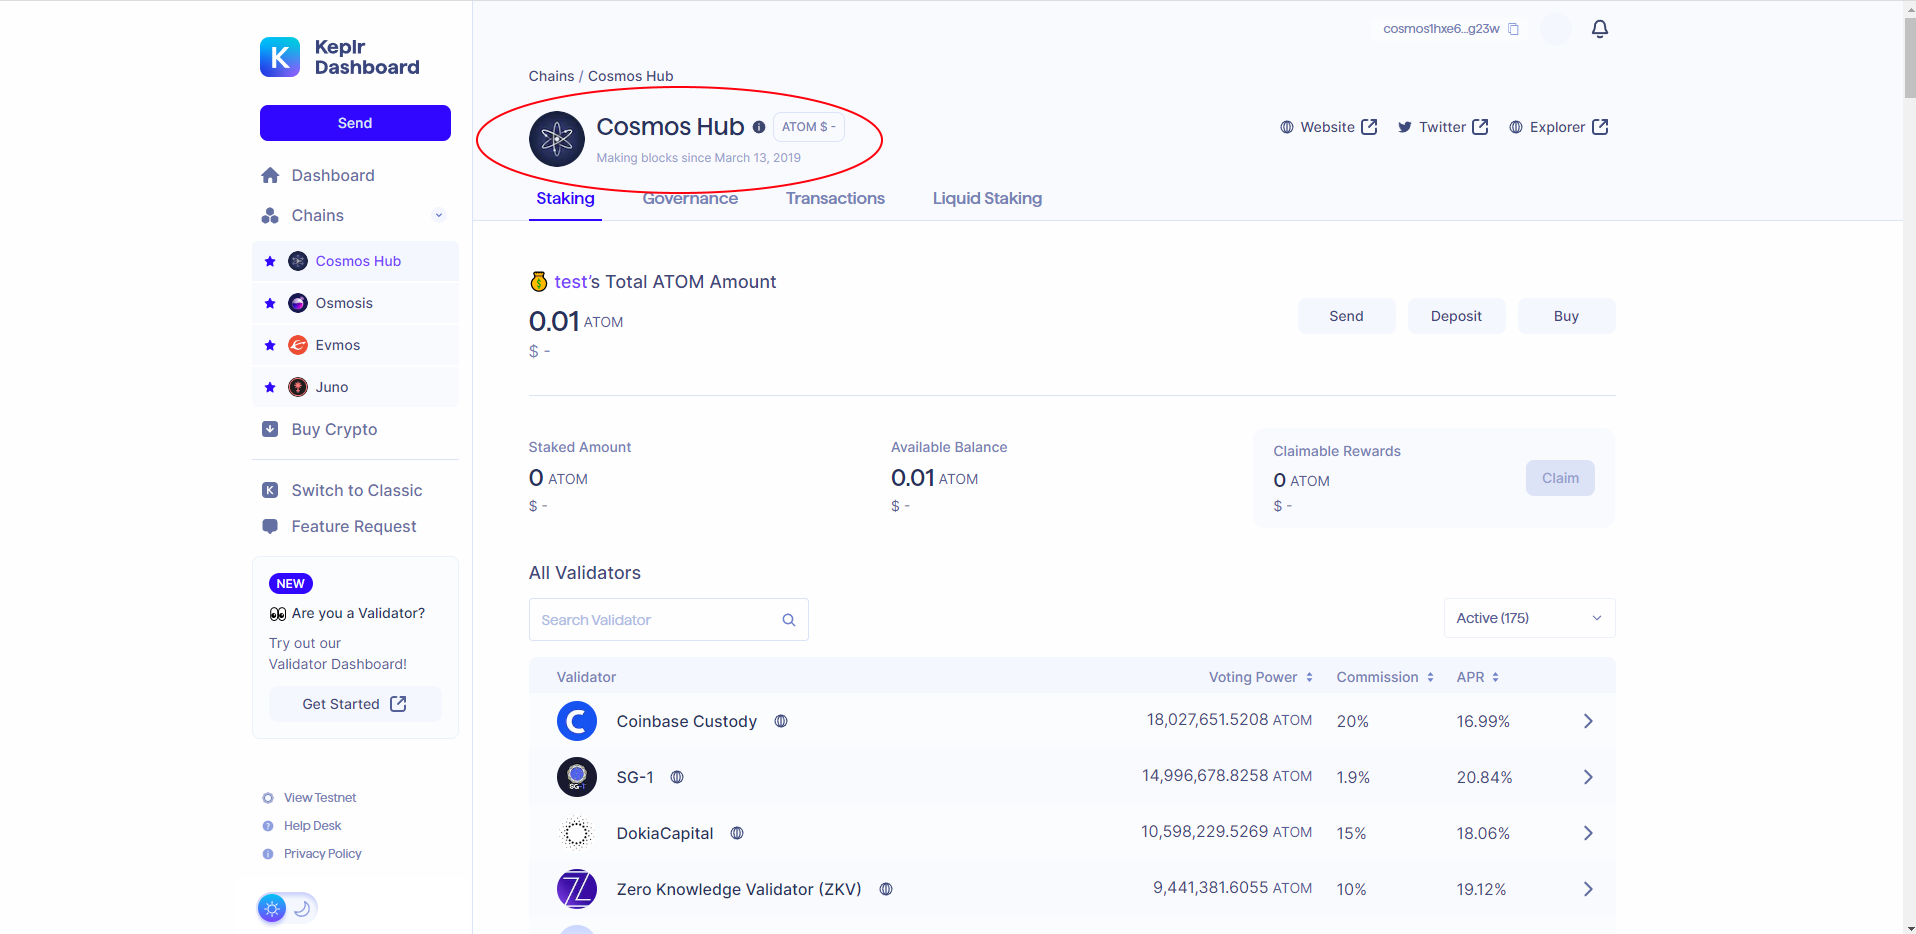Select the Coinbase Custody validator name

click(x=687, y=721)
